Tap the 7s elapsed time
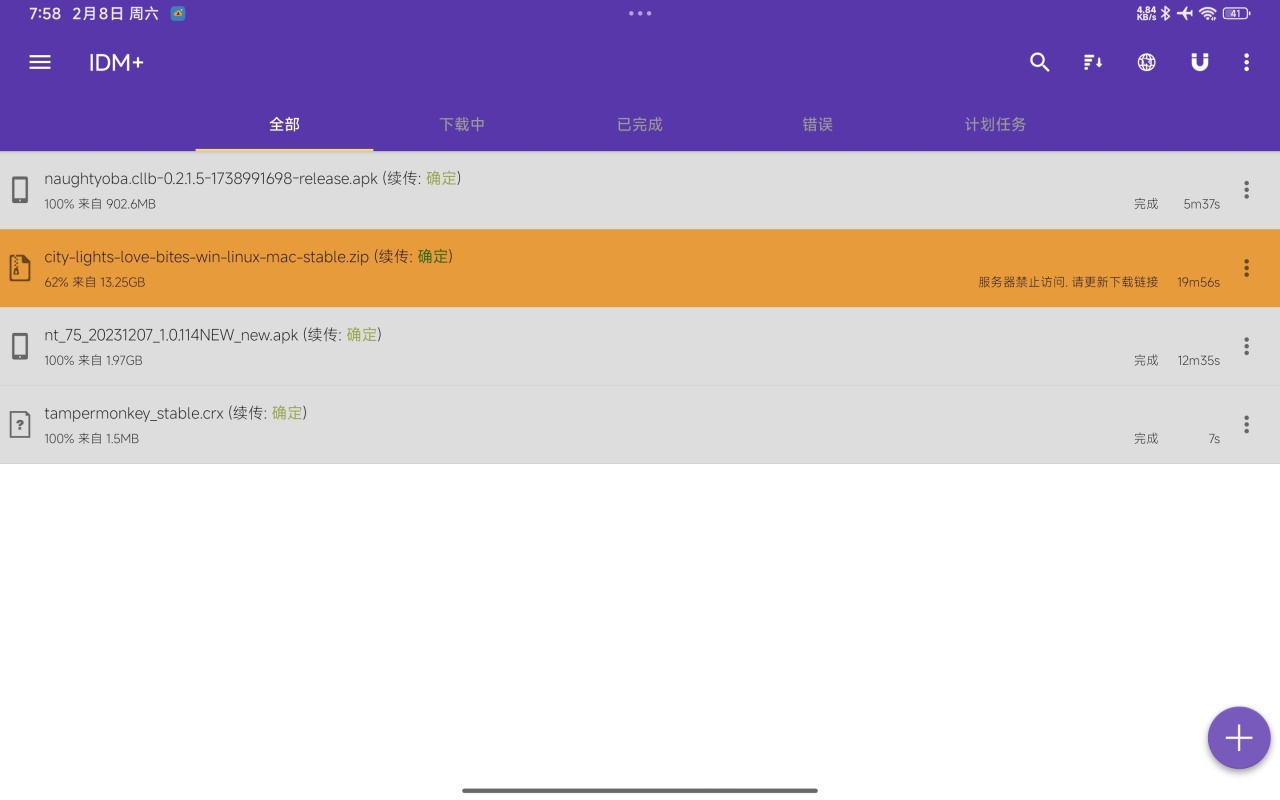This screenshot has width=1280, height=800. (1214, 438)
